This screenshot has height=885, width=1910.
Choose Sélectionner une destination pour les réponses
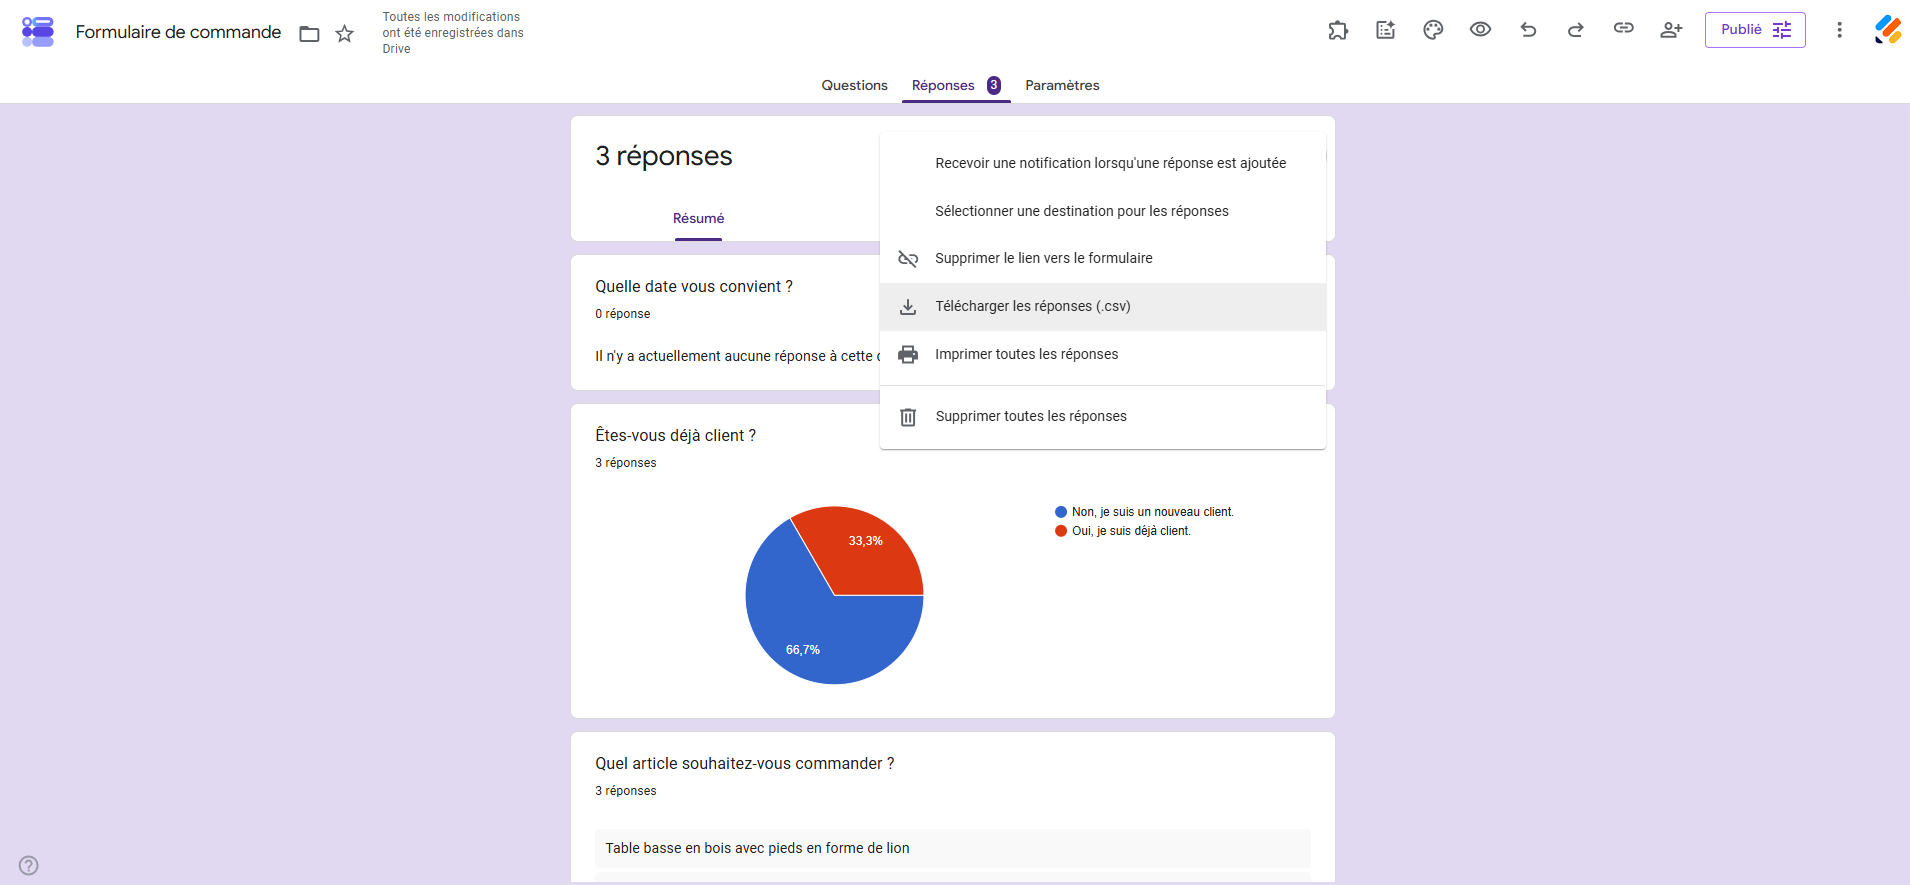[1103, 211]
